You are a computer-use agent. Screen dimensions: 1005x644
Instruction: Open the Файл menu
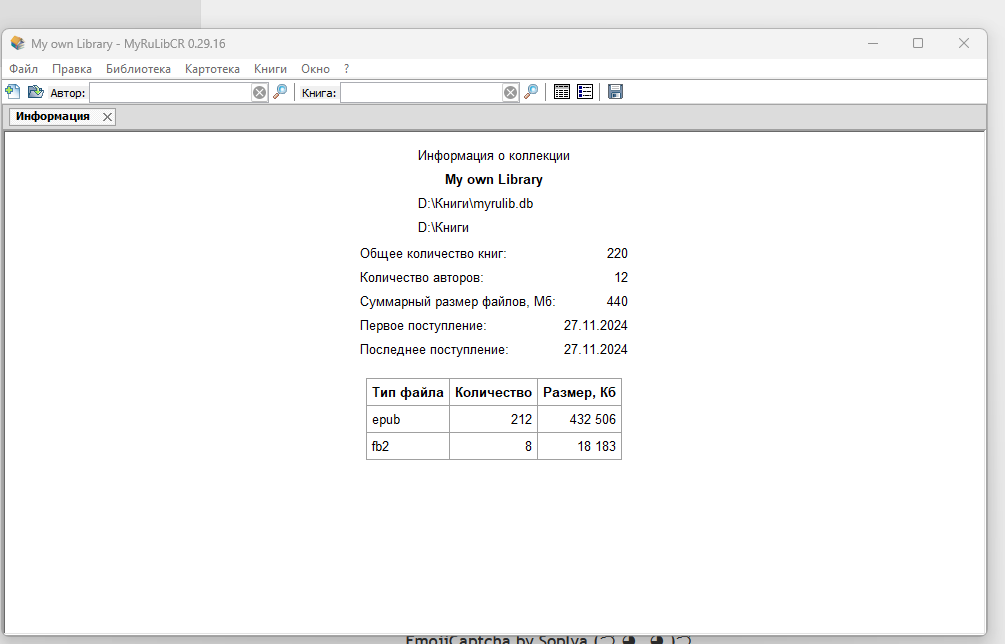coord(24,69)
